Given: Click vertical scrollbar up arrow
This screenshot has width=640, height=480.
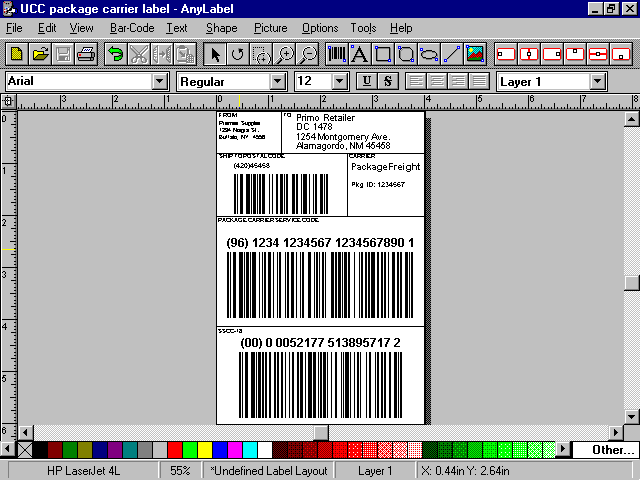Looking at the screenshot, I should (631, 119).
